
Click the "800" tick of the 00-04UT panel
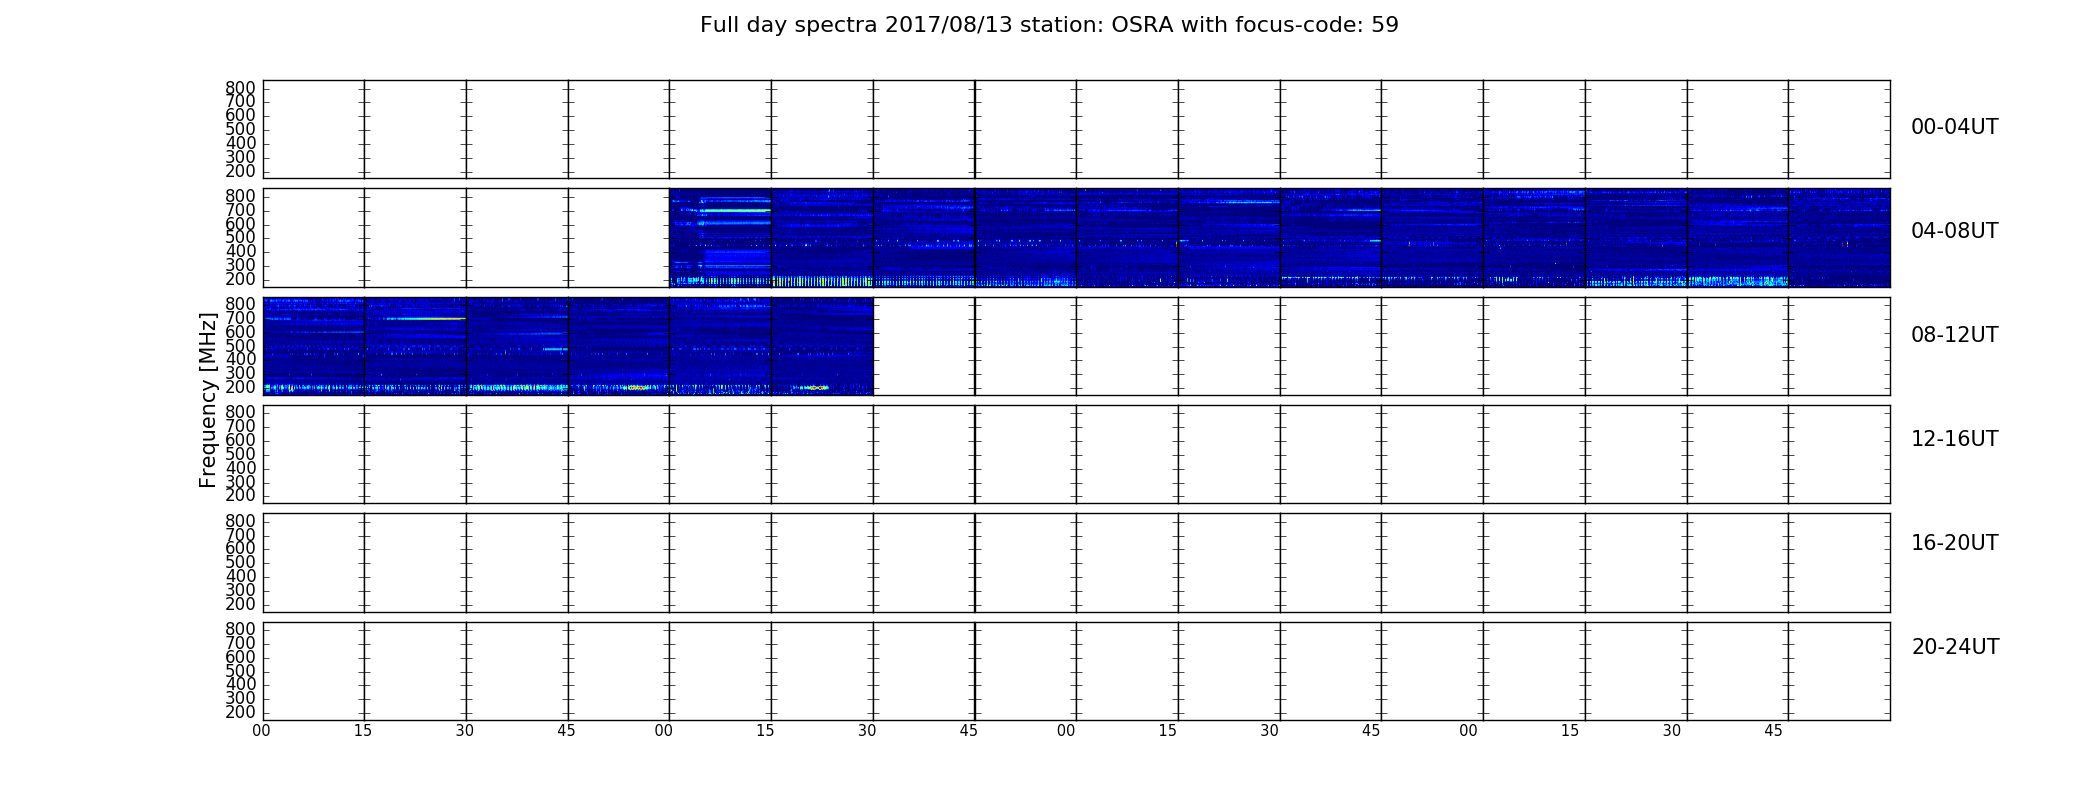(x=240, y=88)
